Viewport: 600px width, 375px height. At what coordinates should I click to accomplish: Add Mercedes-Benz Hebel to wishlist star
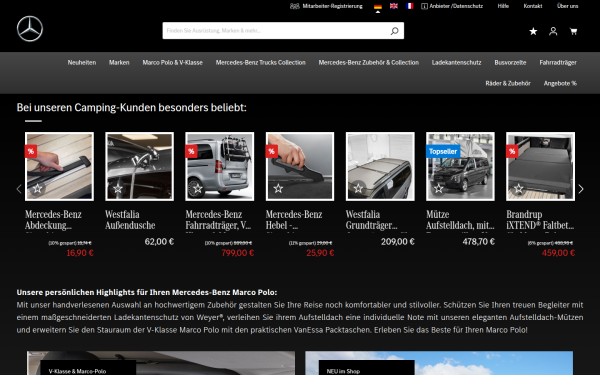pos(278,188)
